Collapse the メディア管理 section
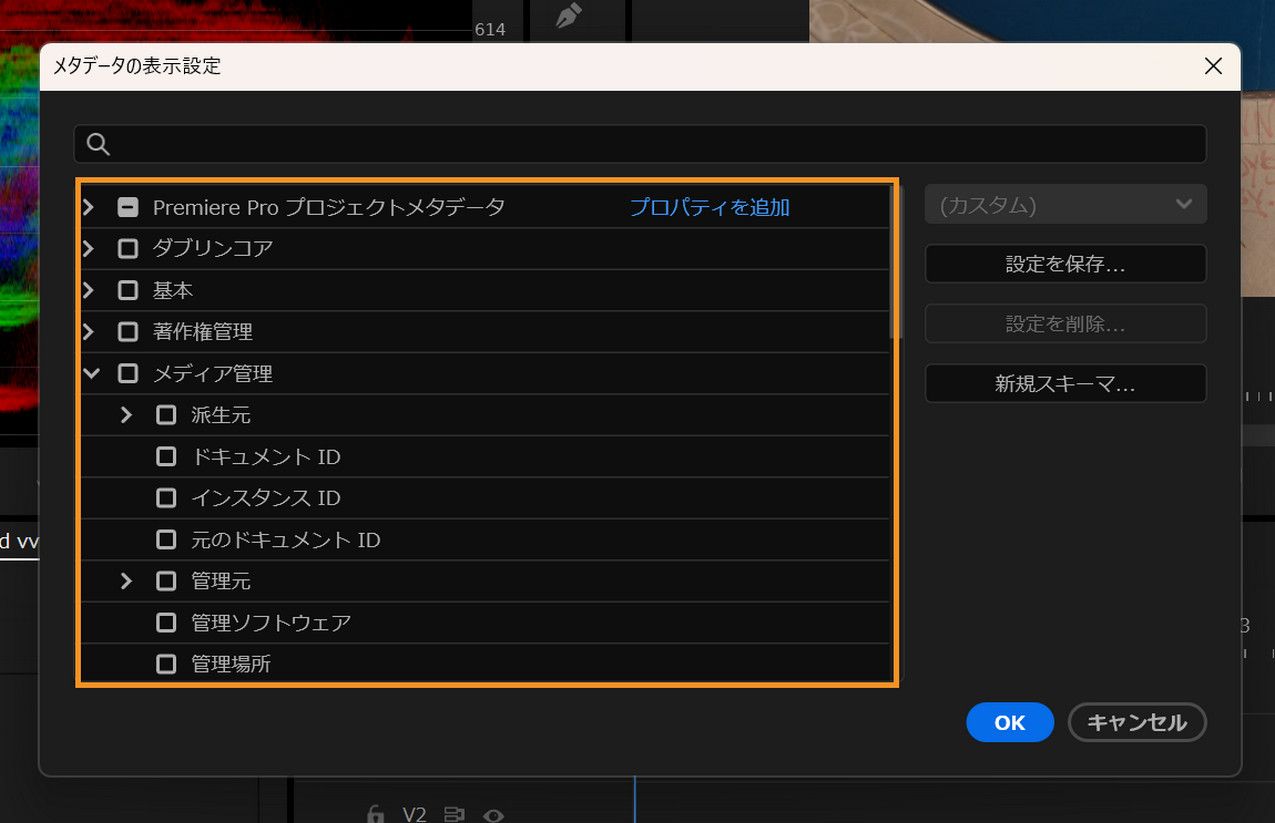Screen dimensions: 1275x823 (91, 373)
